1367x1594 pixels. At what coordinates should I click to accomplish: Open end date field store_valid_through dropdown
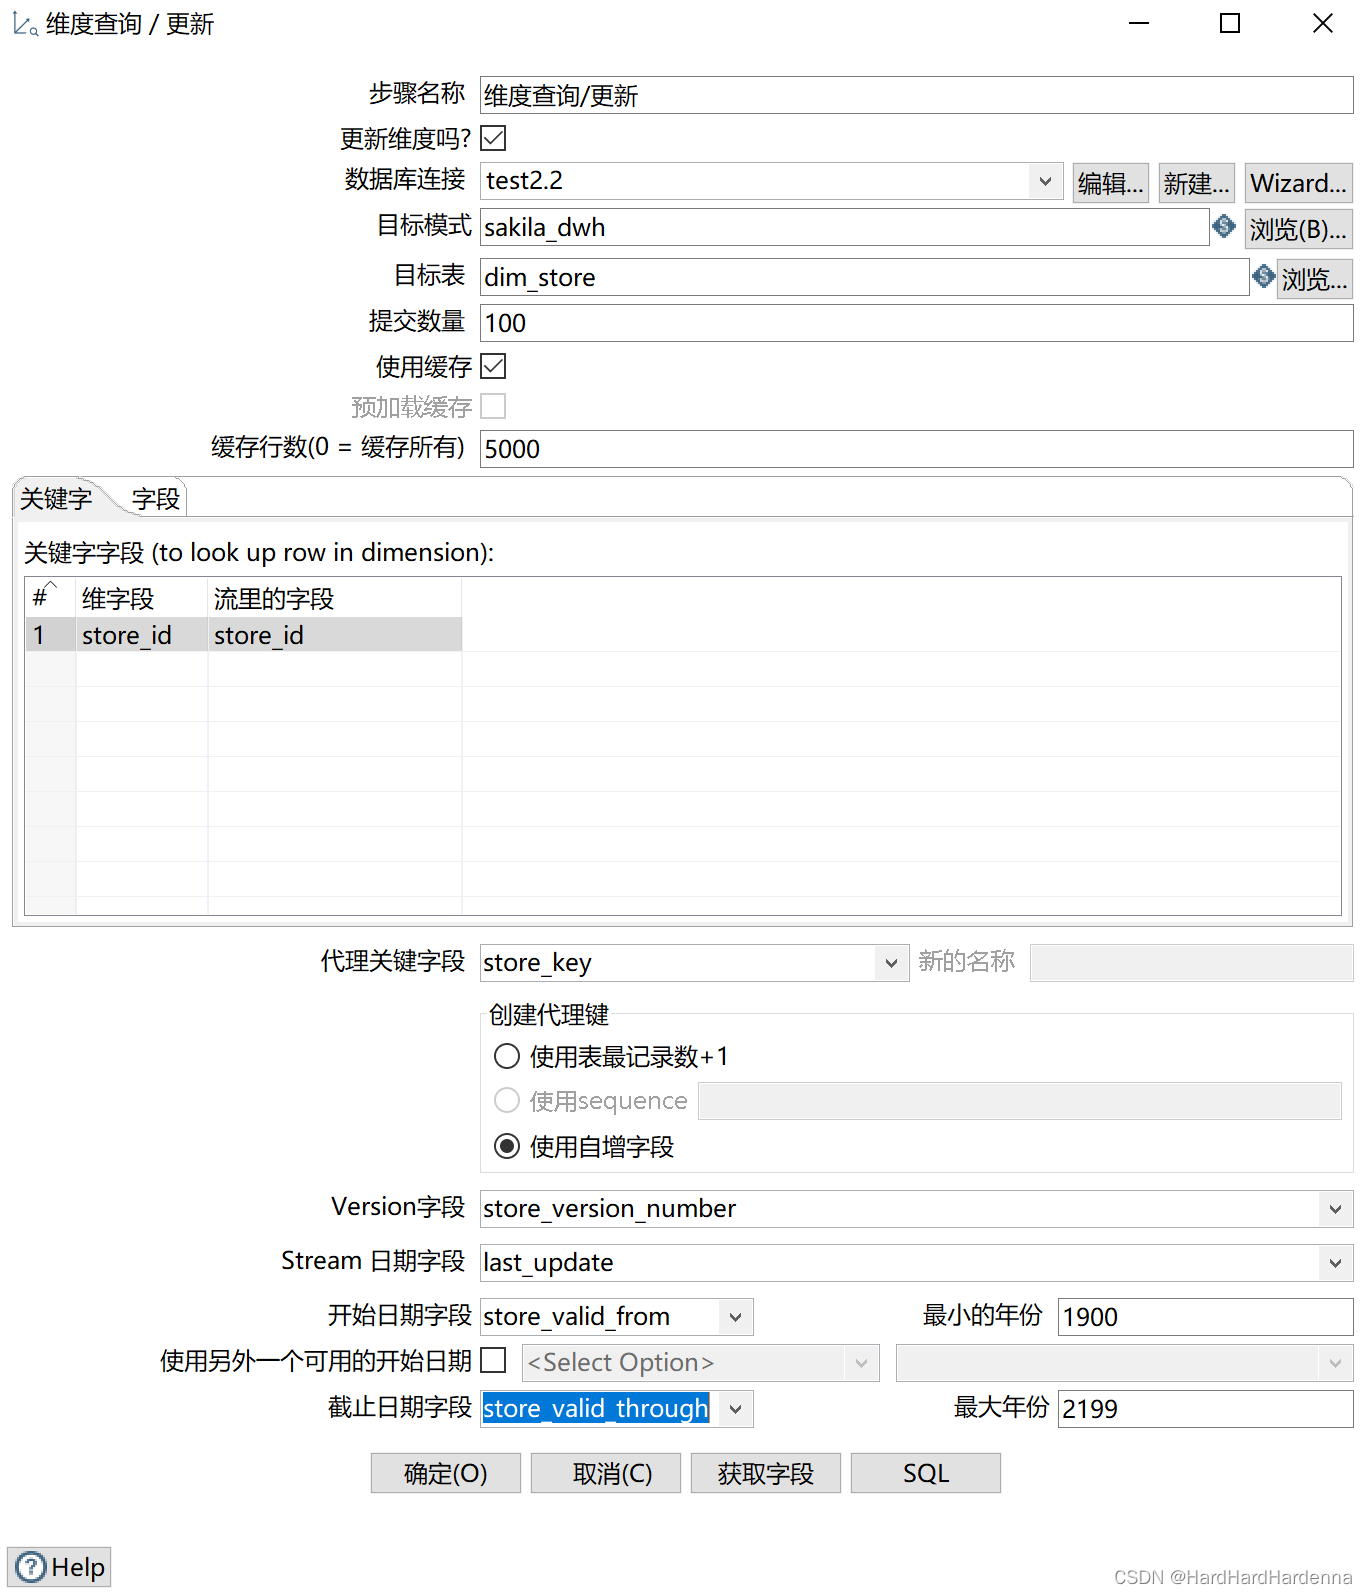pyautogui.click(x=735, y=1409)
